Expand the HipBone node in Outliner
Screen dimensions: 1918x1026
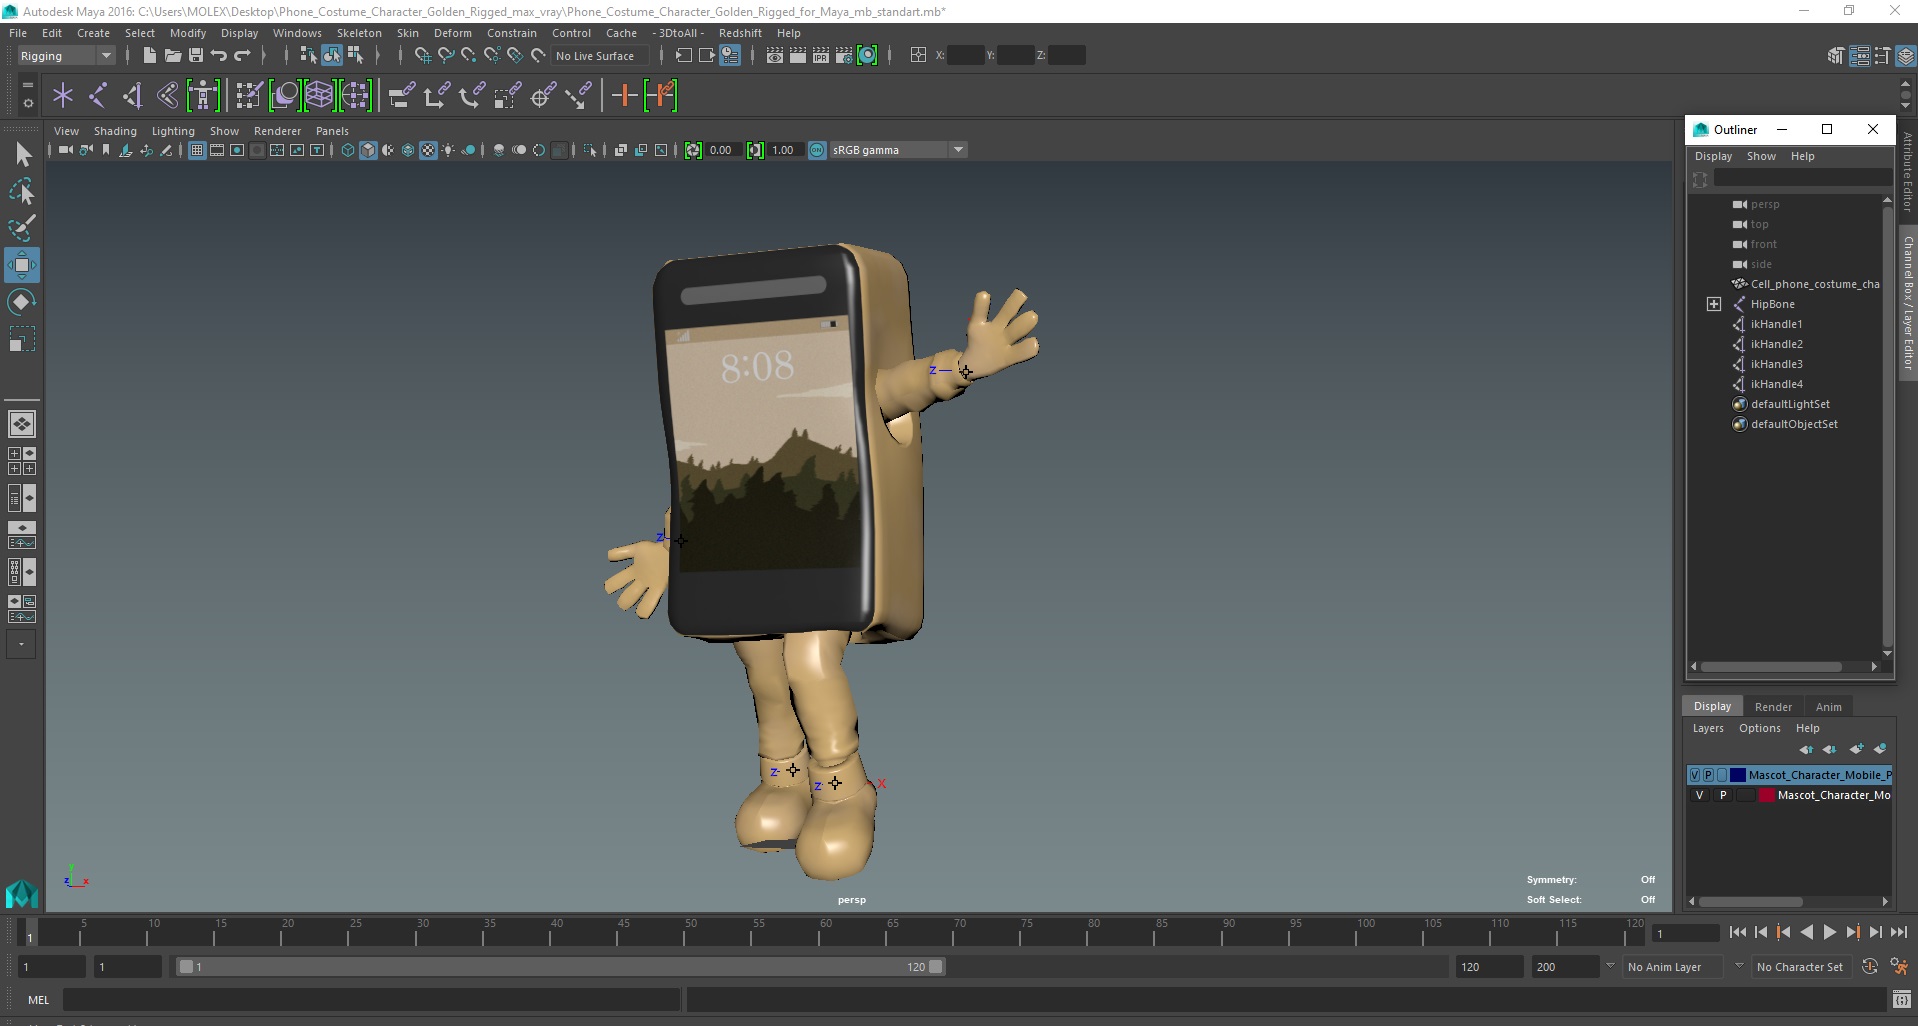click(1714, 304)
